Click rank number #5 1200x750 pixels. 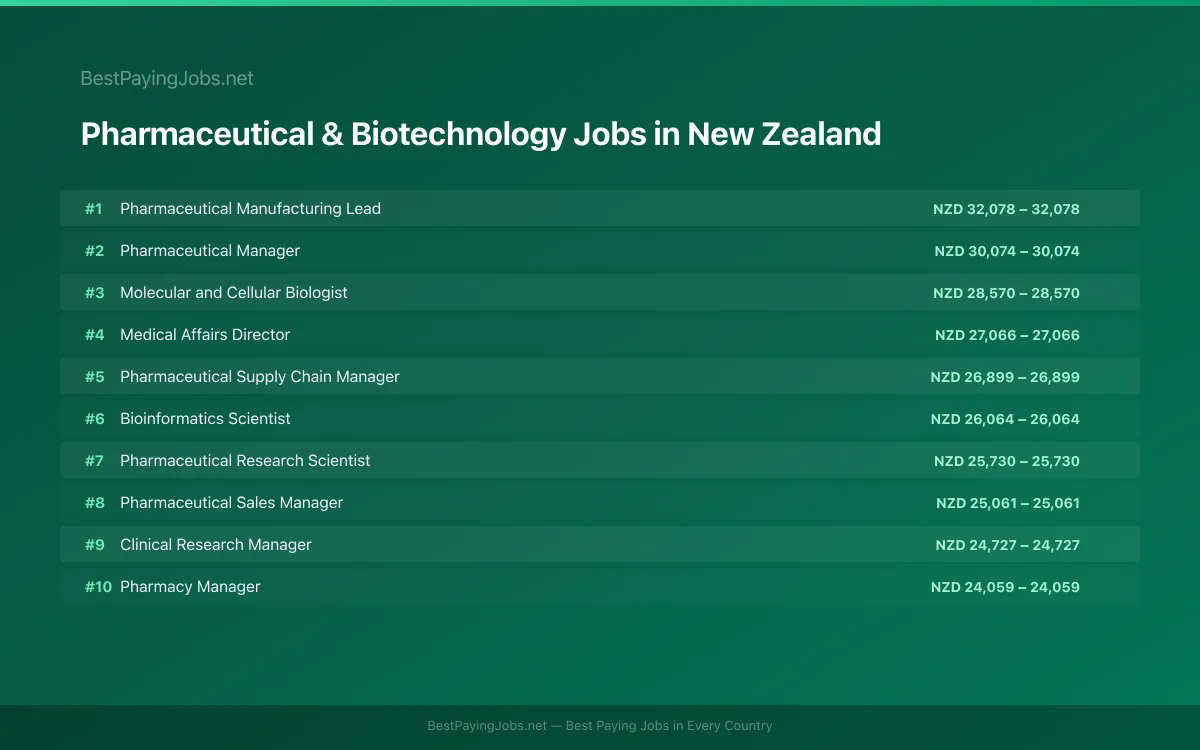[94, 377]
